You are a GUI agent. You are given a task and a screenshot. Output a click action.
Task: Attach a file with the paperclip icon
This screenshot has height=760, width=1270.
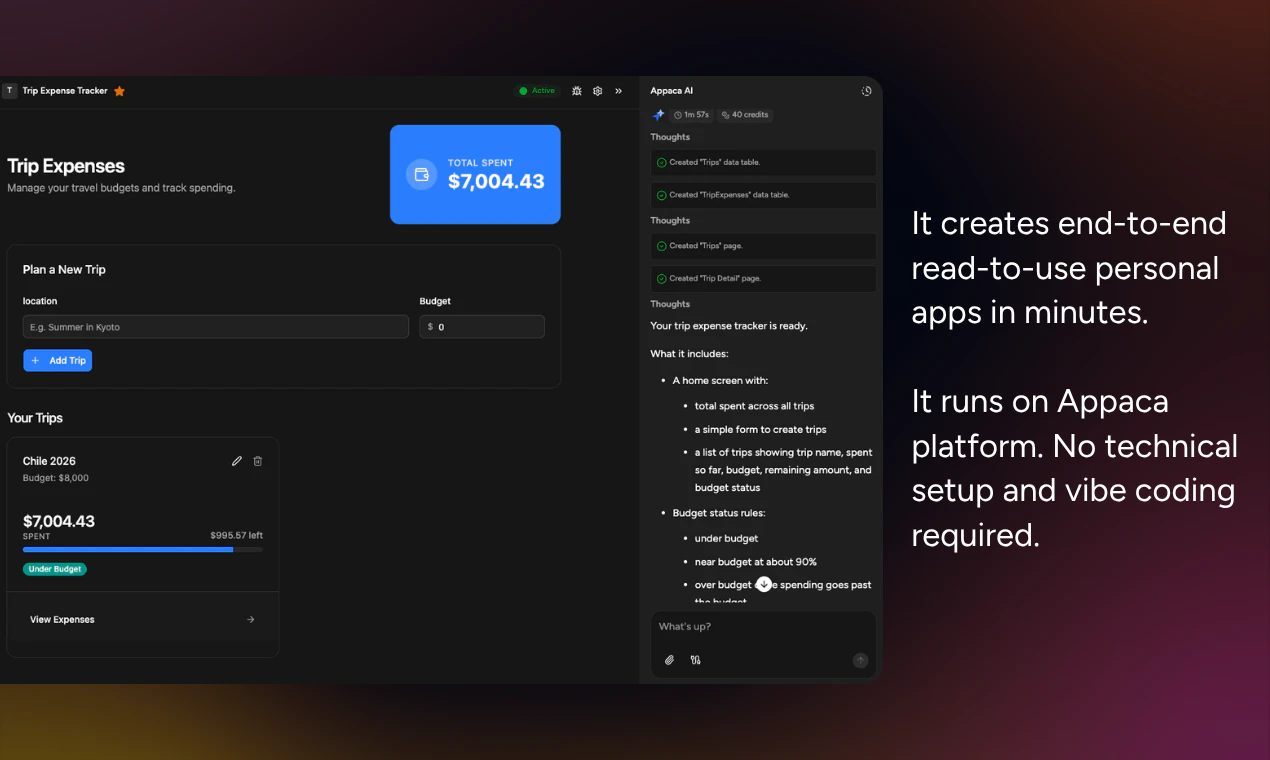point(669,660)
